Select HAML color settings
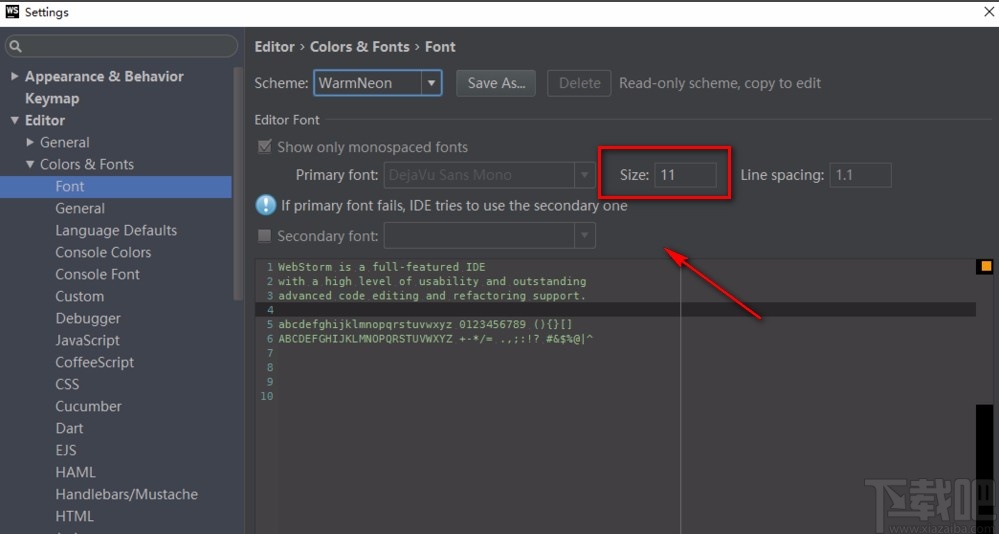Image resolution: width=999 pixels, height=534 pixels. coord(75,472)
